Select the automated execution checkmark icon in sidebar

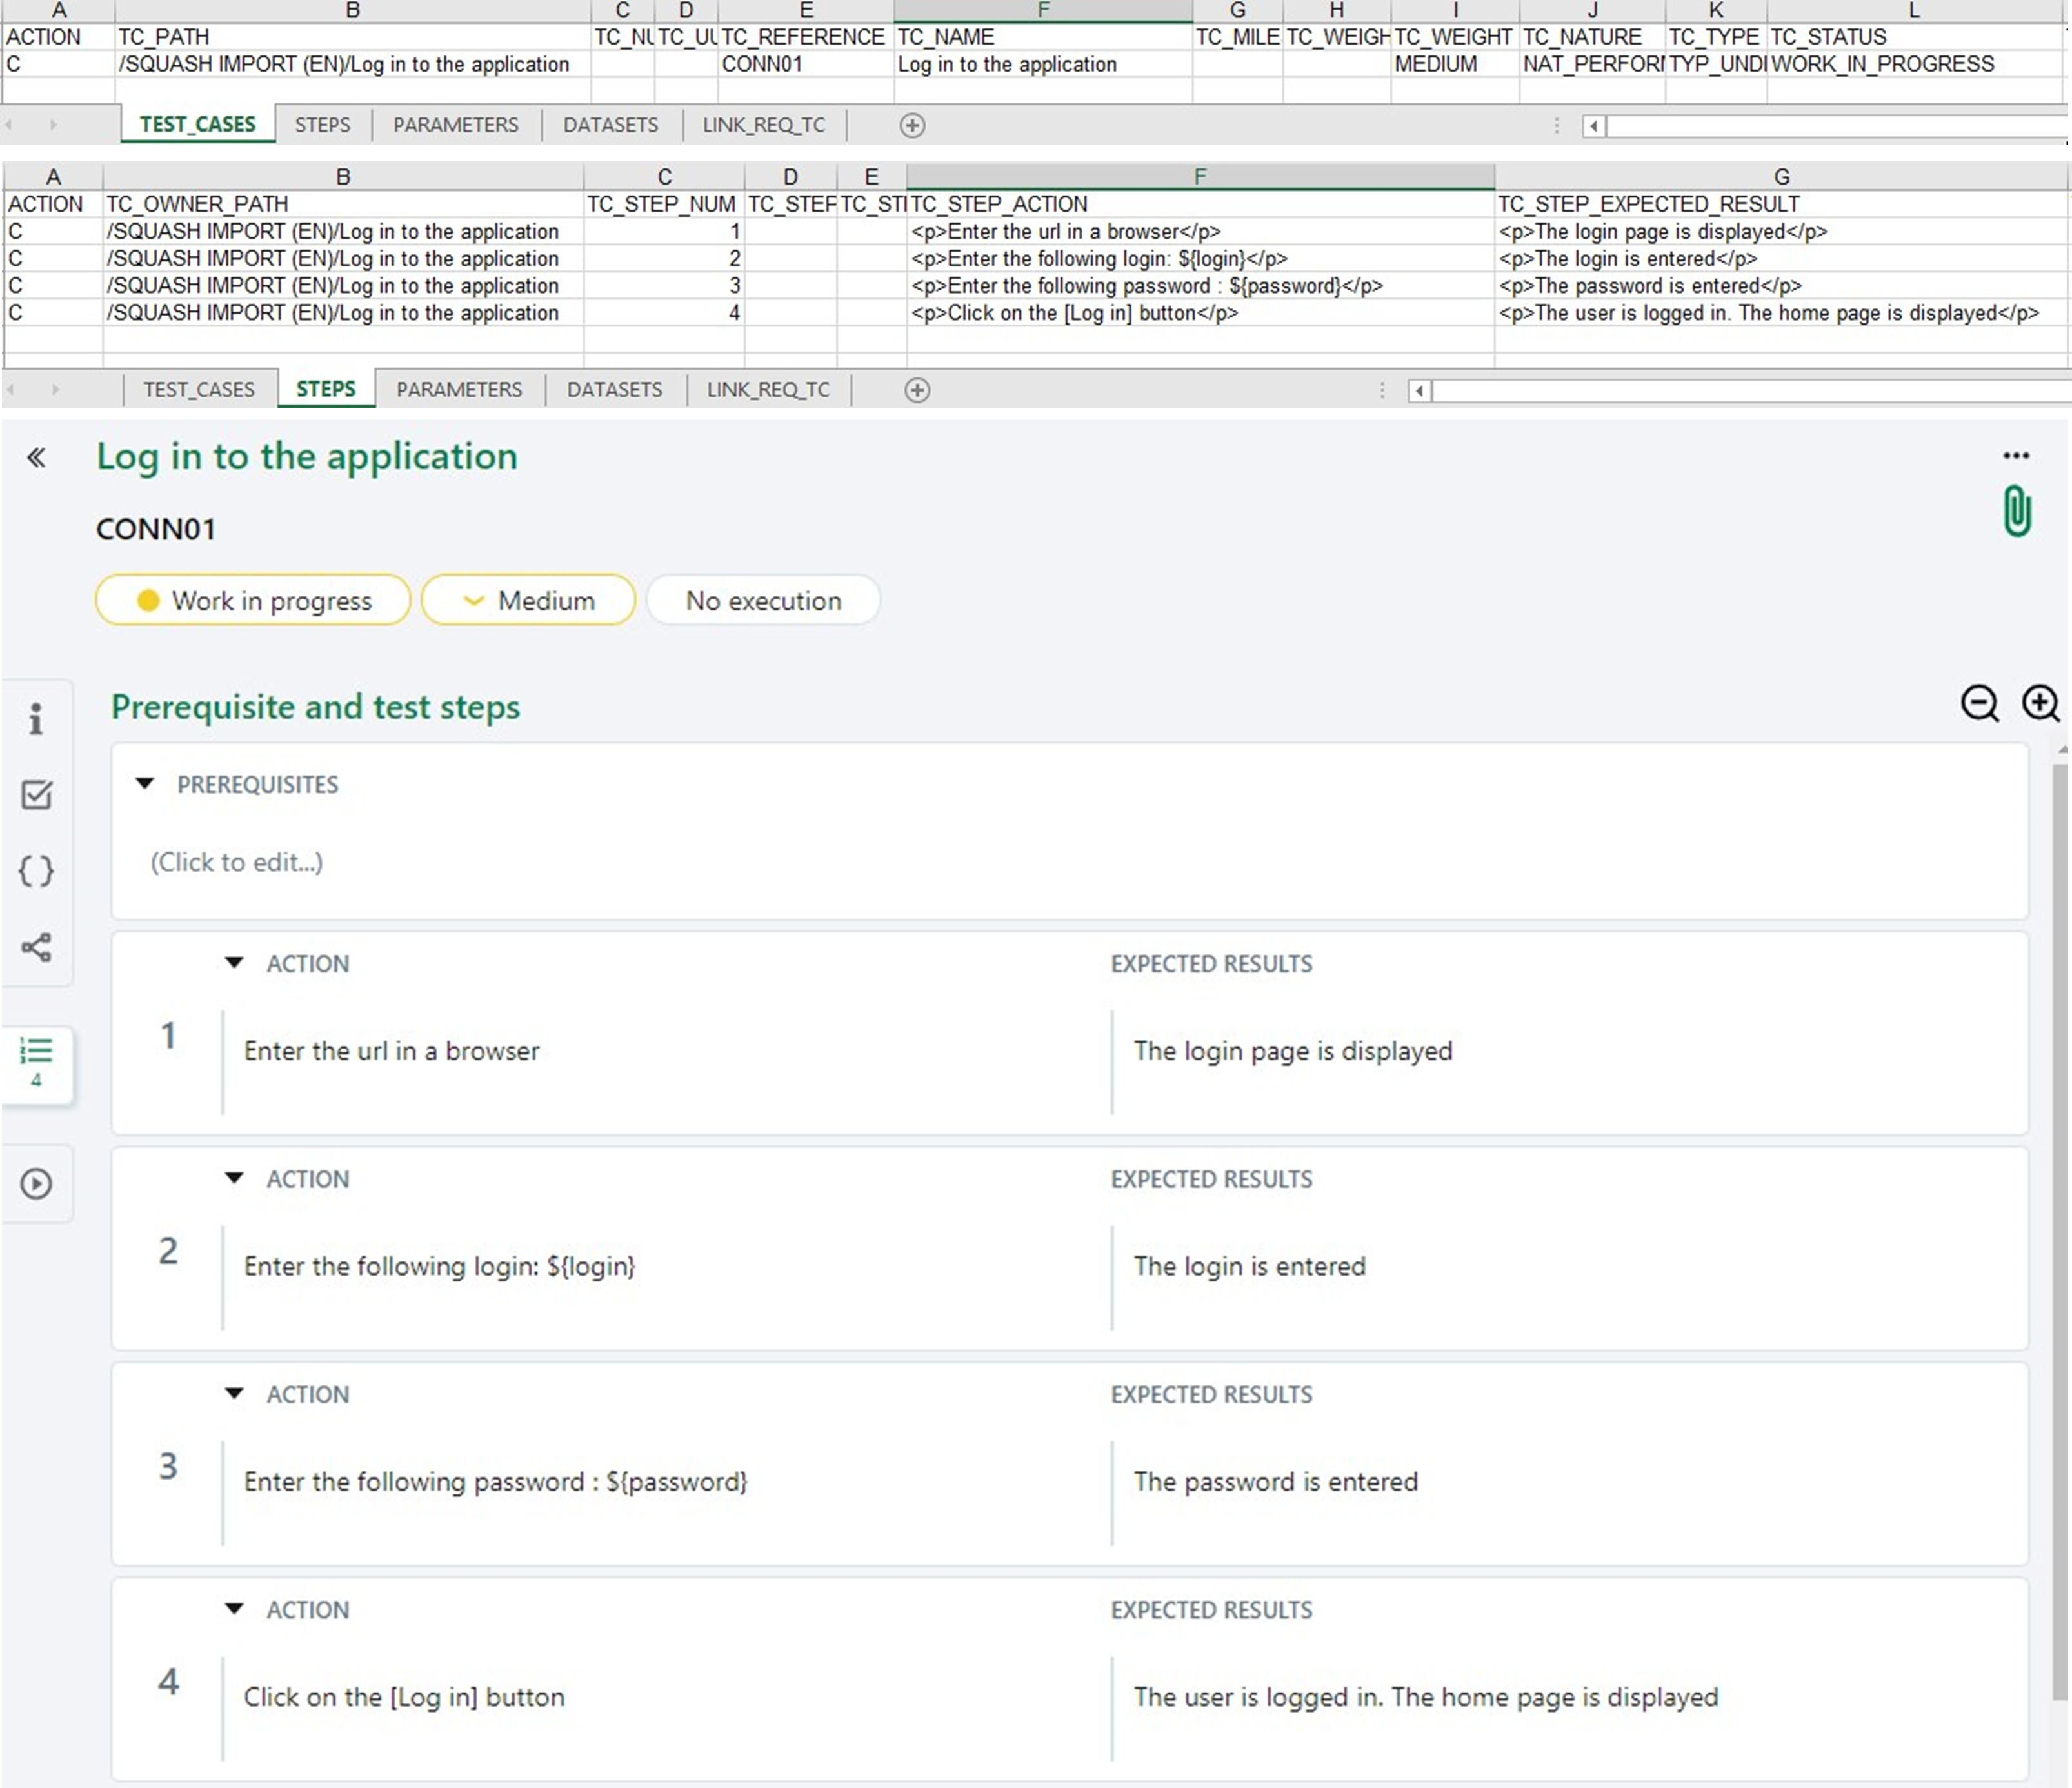37,794
